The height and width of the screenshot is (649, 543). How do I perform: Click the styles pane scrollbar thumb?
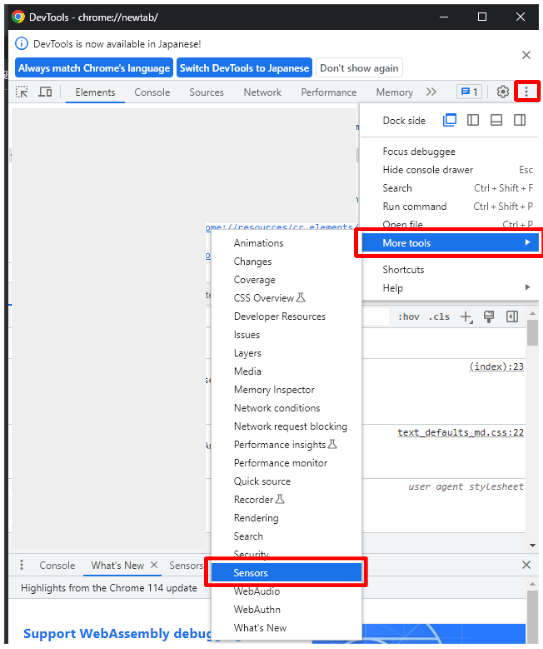click(532, 332)
